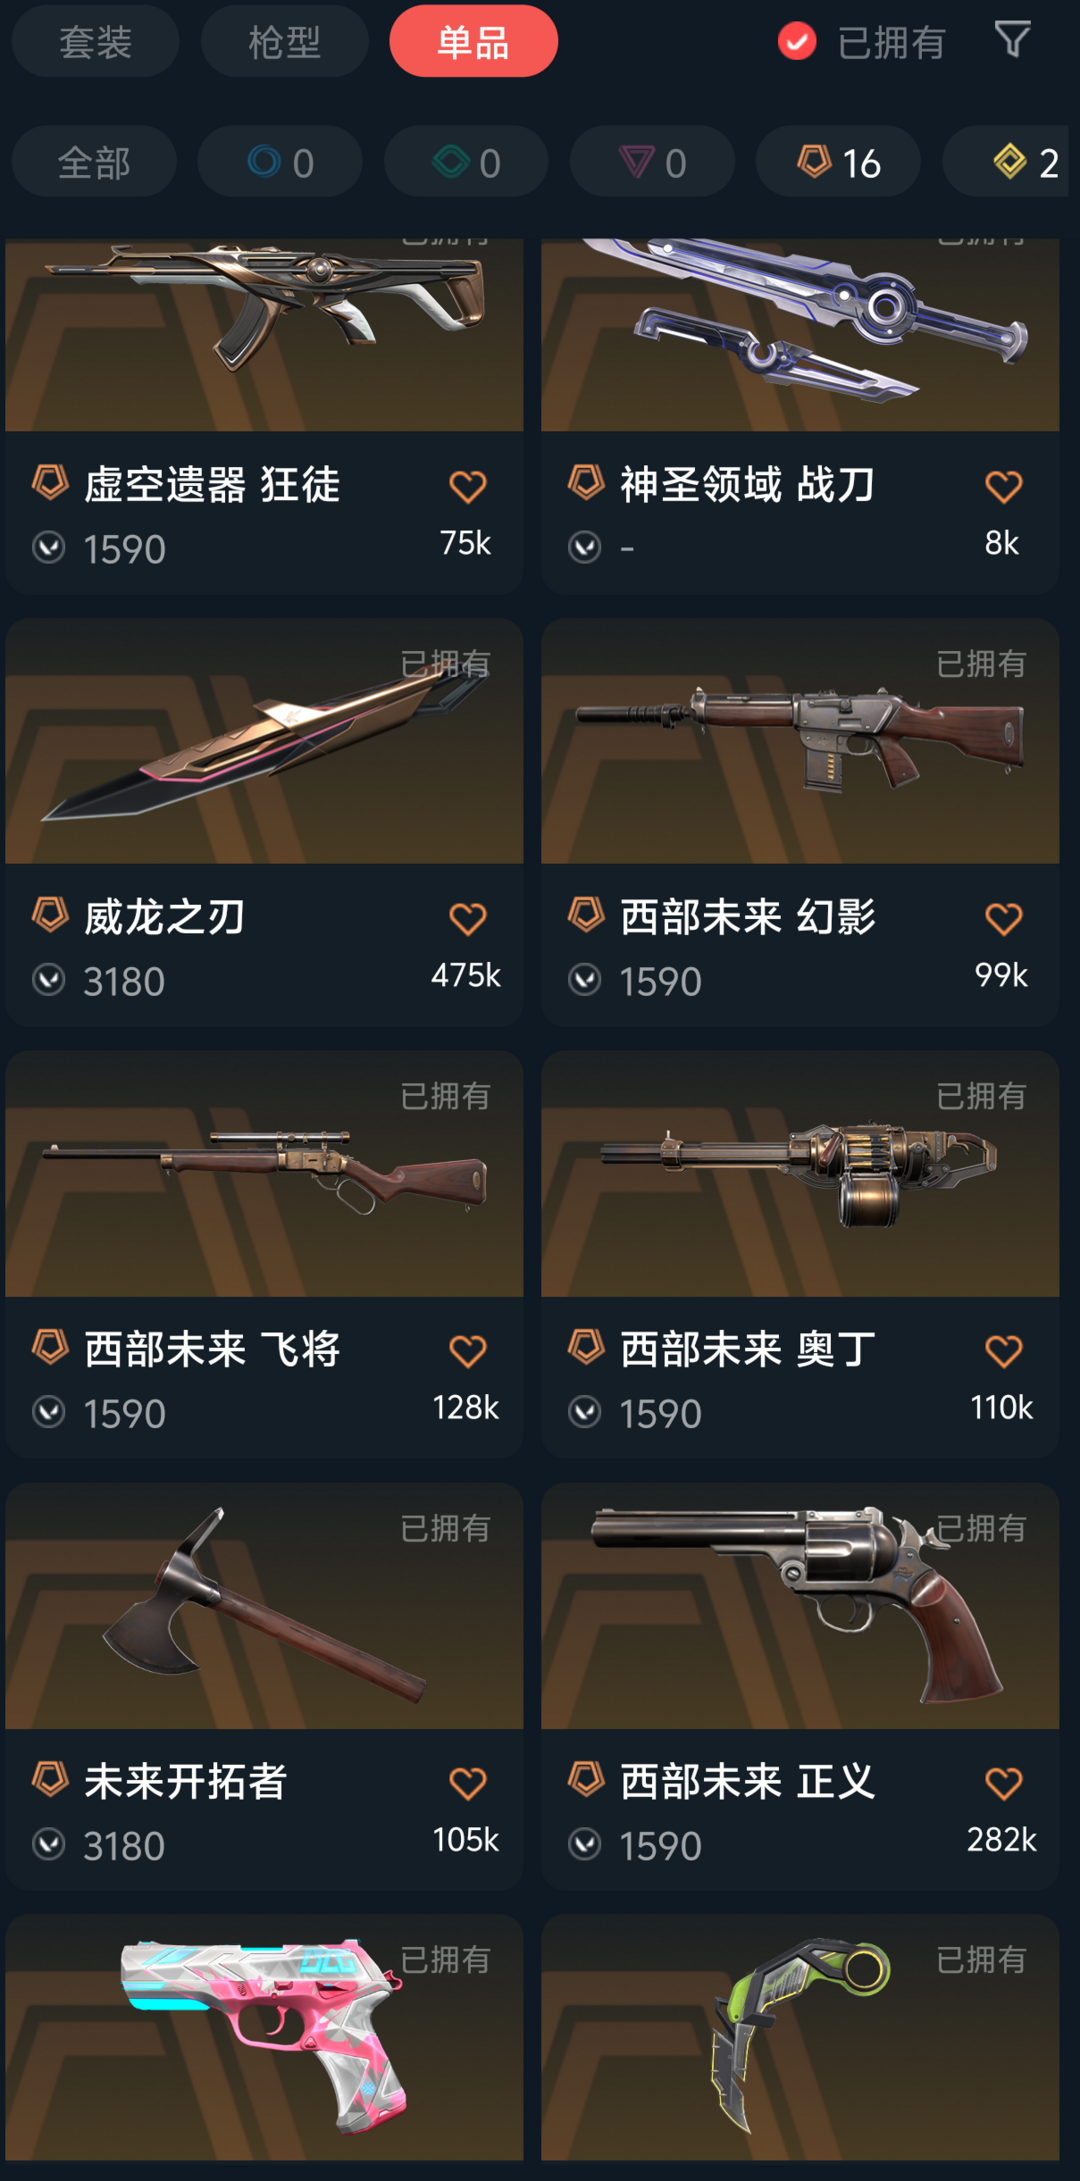Favorite 未来开拓者 axe with heart

[467, 1783]
